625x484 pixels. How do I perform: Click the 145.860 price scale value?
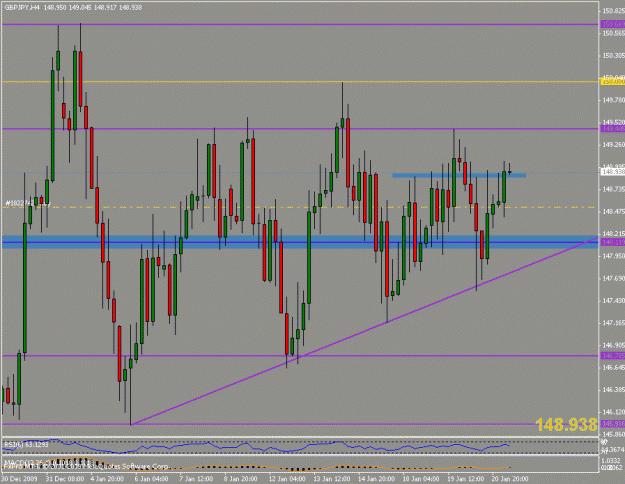coord(613,434)
